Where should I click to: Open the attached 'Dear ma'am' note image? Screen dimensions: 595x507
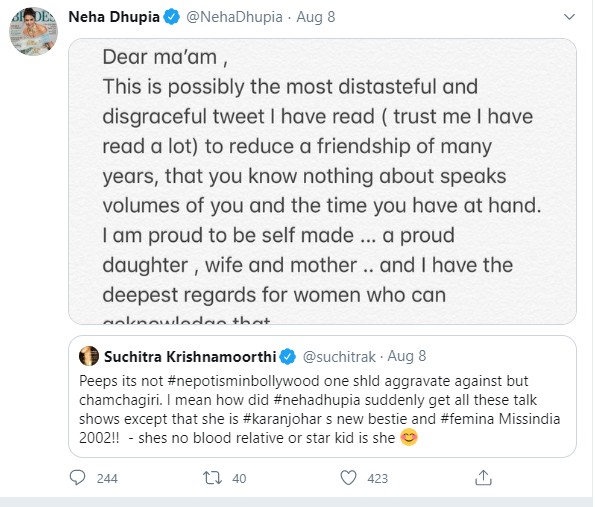pos(322,181)
